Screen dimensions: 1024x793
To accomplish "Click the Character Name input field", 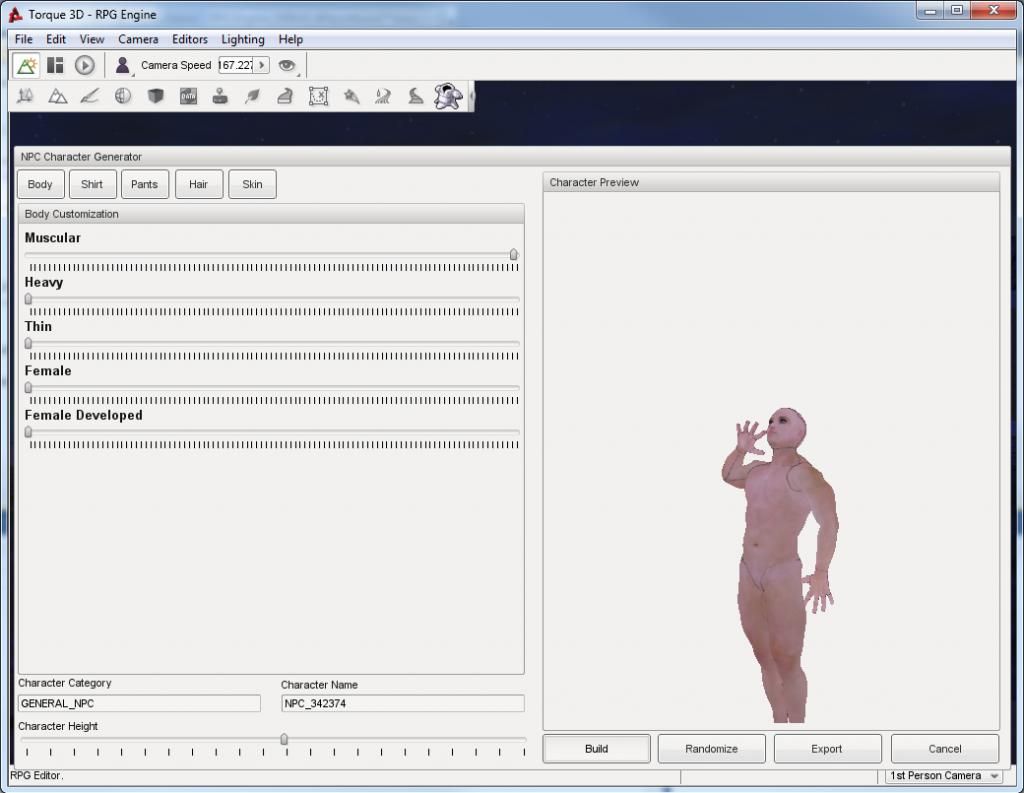I will (x=402, y=703).
